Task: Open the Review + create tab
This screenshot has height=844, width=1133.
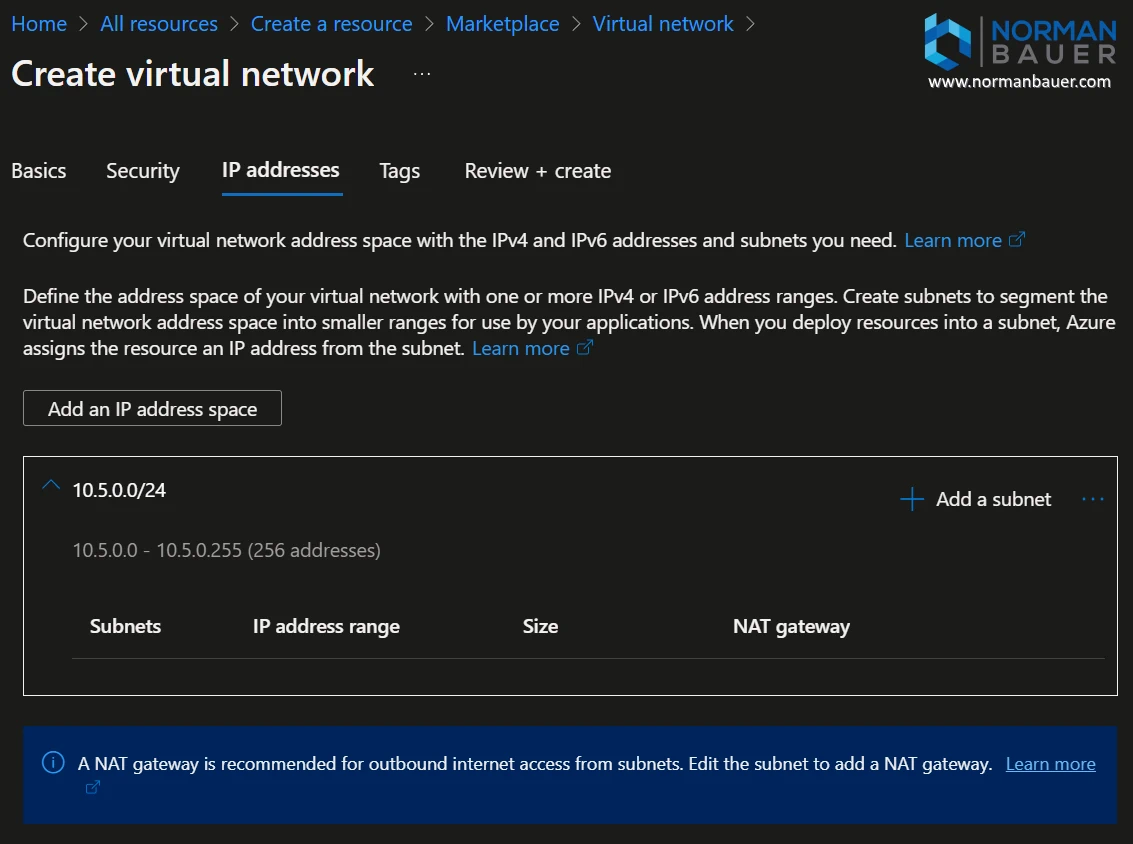Action: [538, 171]
